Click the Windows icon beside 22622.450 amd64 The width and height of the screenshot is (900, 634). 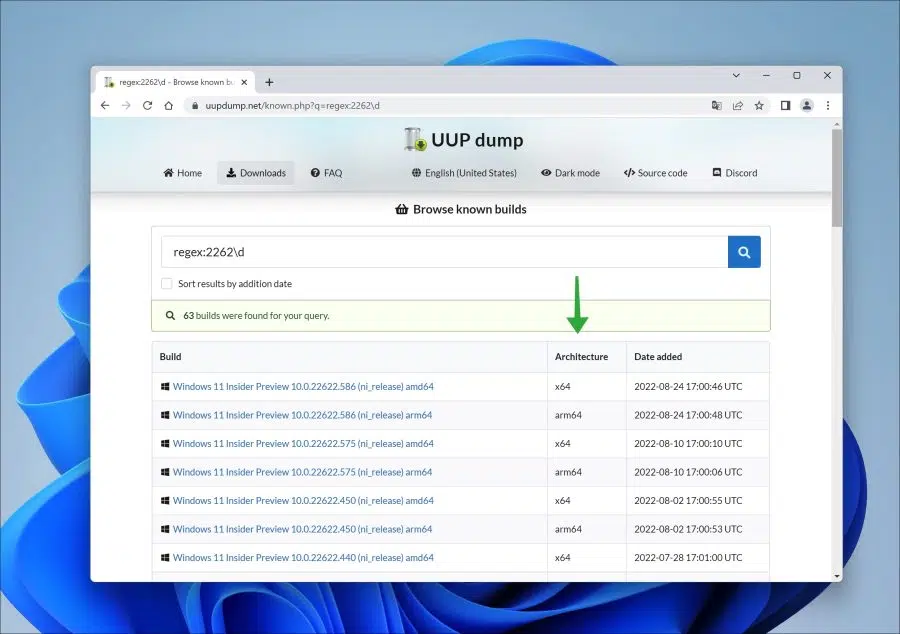pos(165,500)
